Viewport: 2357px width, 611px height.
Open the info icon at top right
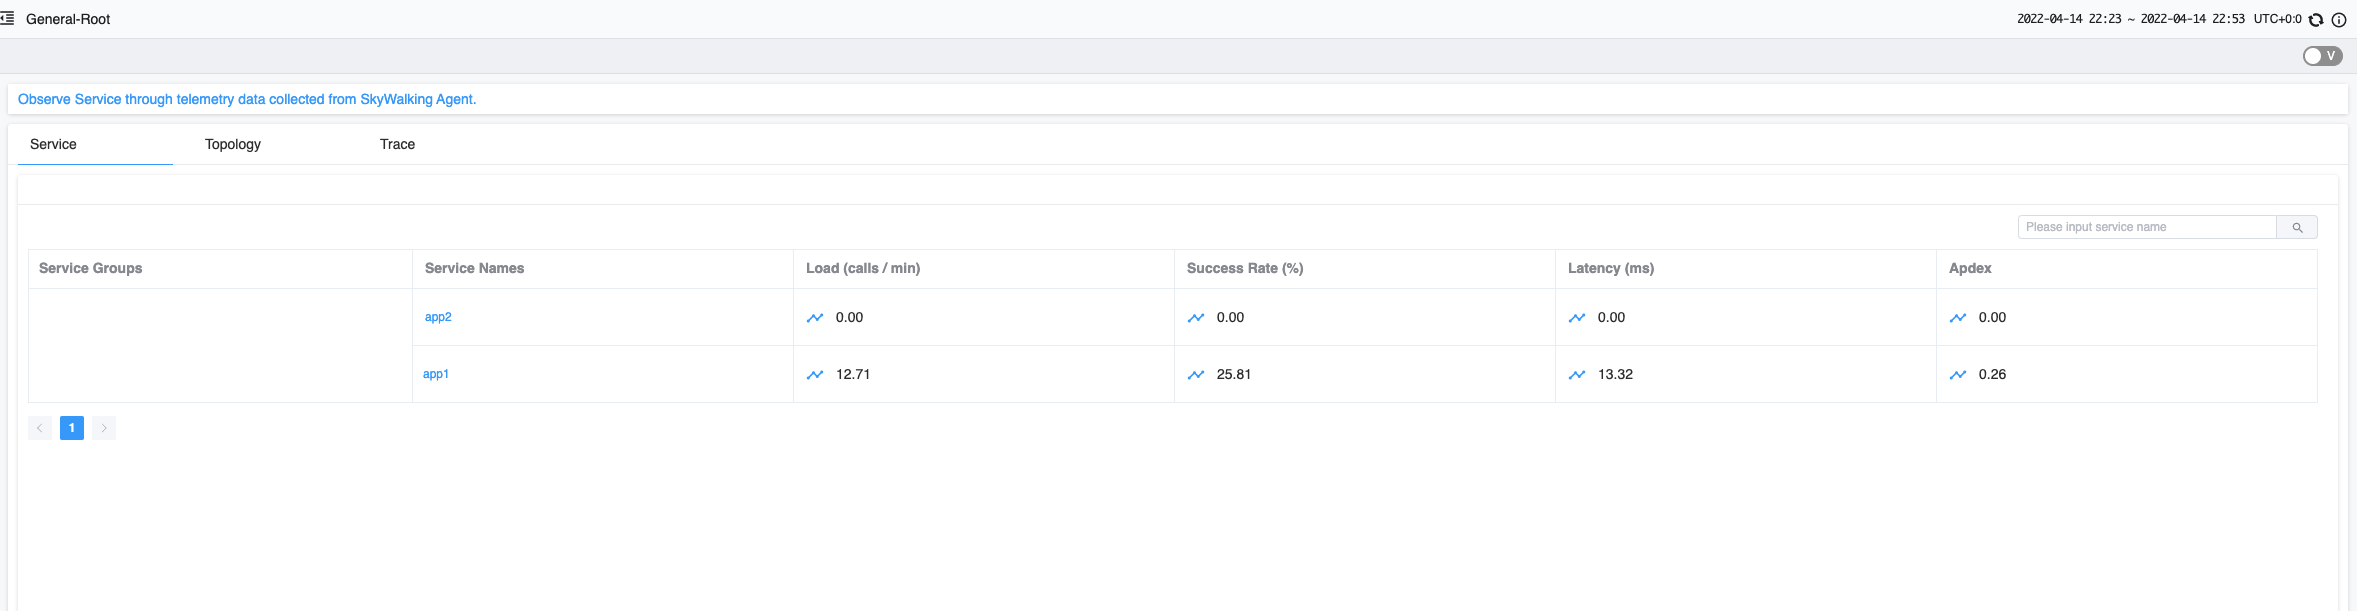2339,19
